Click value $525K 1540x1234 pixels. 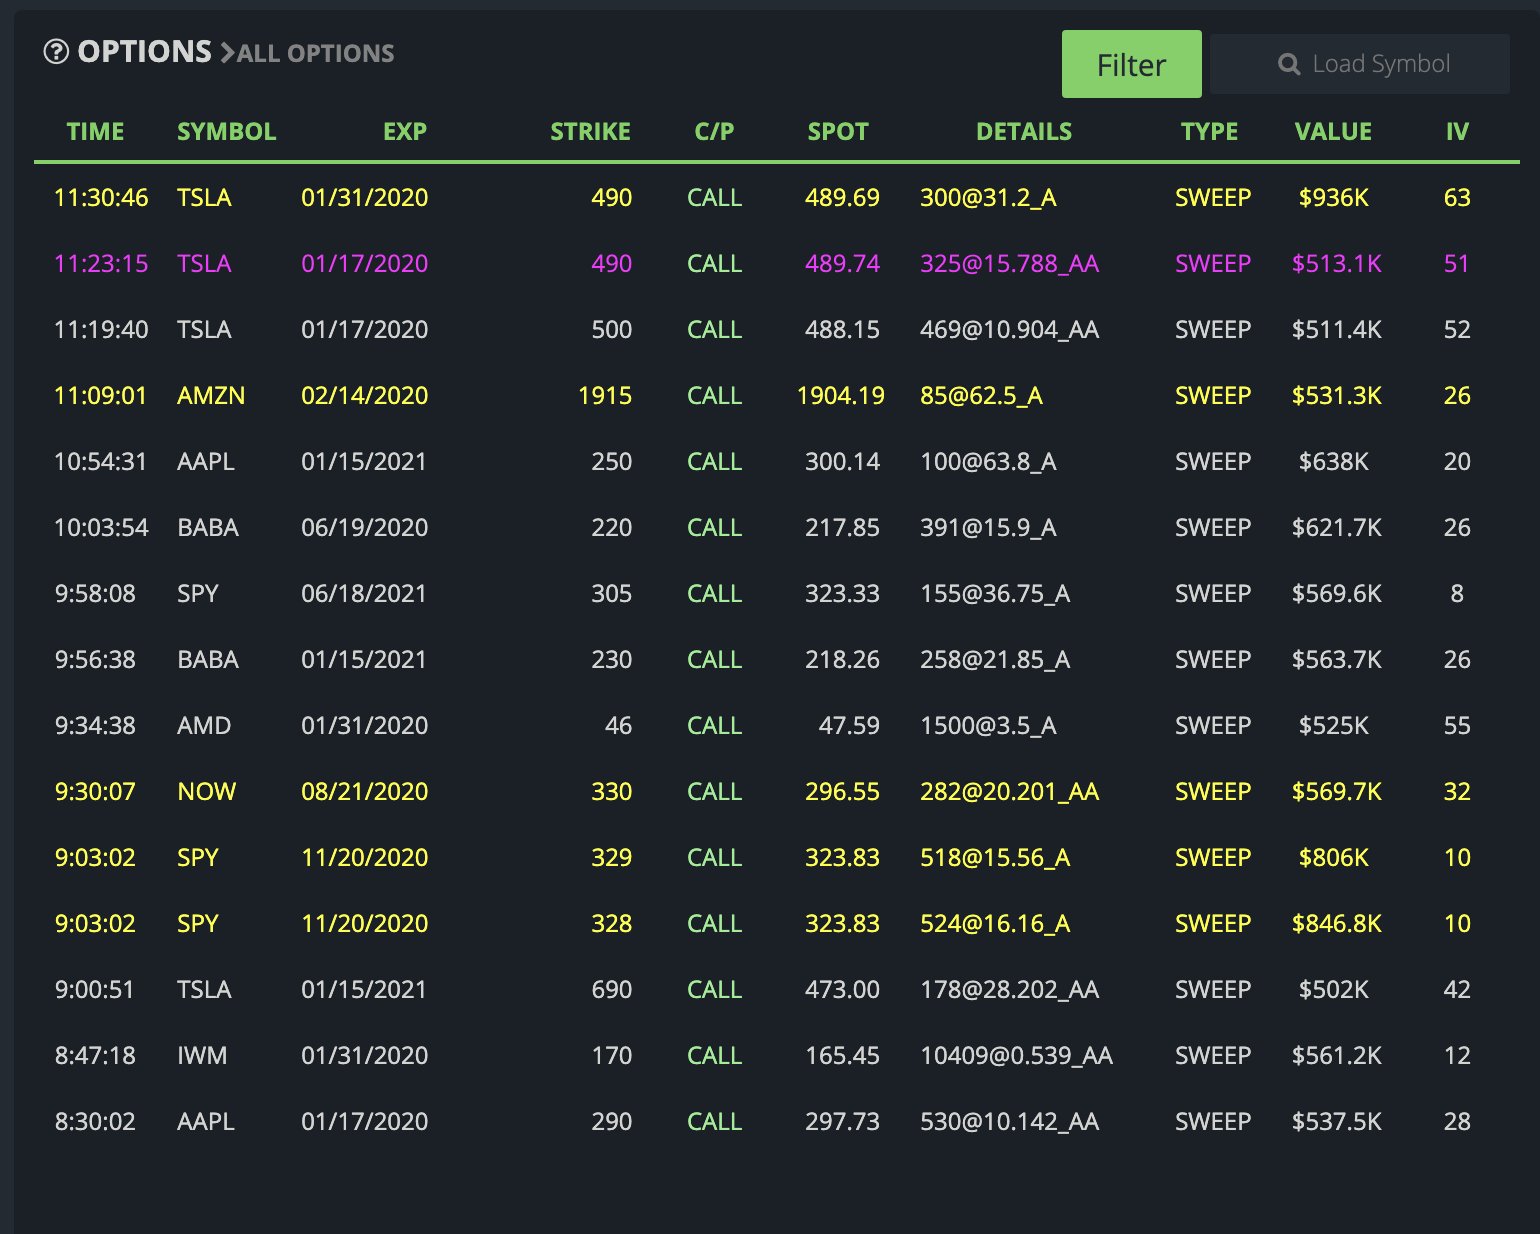click(x=1333, y=725)
